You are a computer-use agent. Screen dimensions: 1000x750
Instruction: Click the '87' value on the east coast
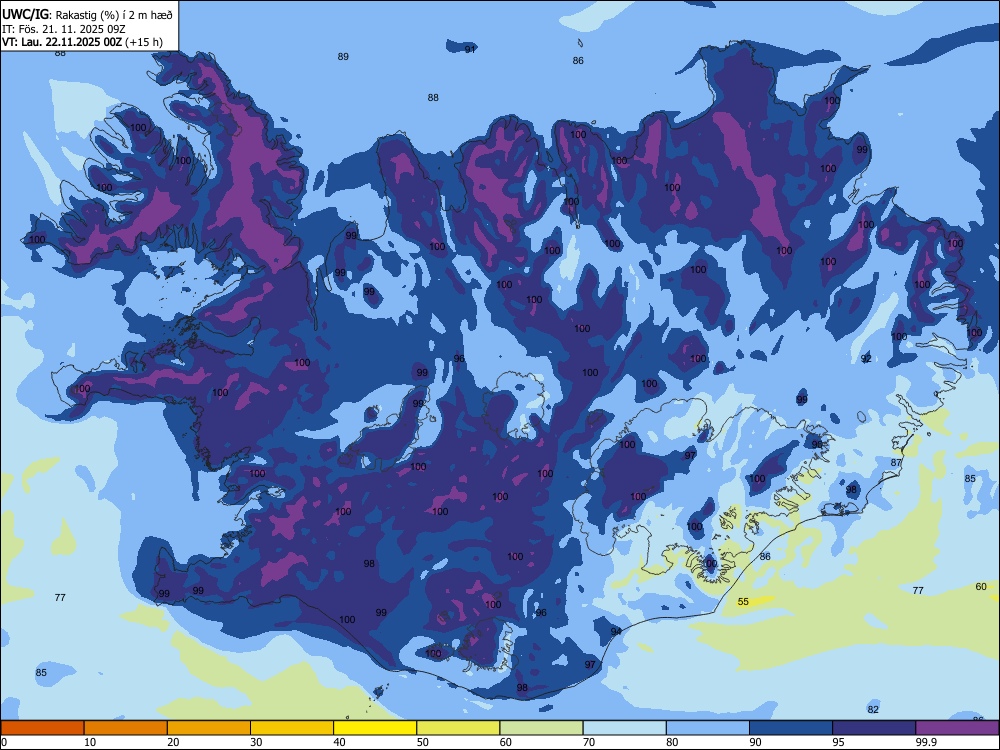[x=897, y=462]
